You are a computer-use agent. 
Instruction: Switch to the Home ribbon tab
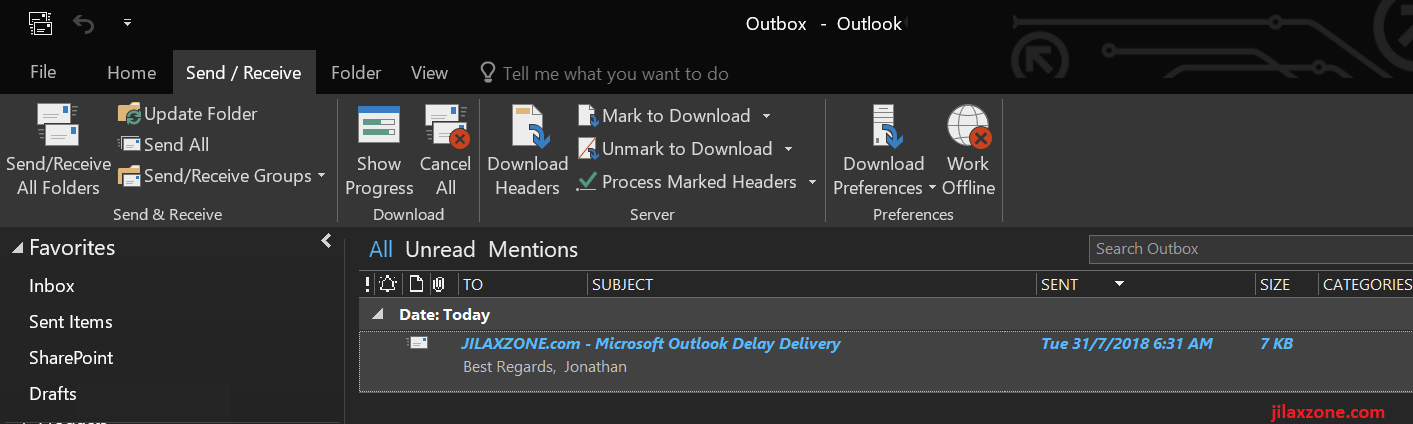(131, 73)
